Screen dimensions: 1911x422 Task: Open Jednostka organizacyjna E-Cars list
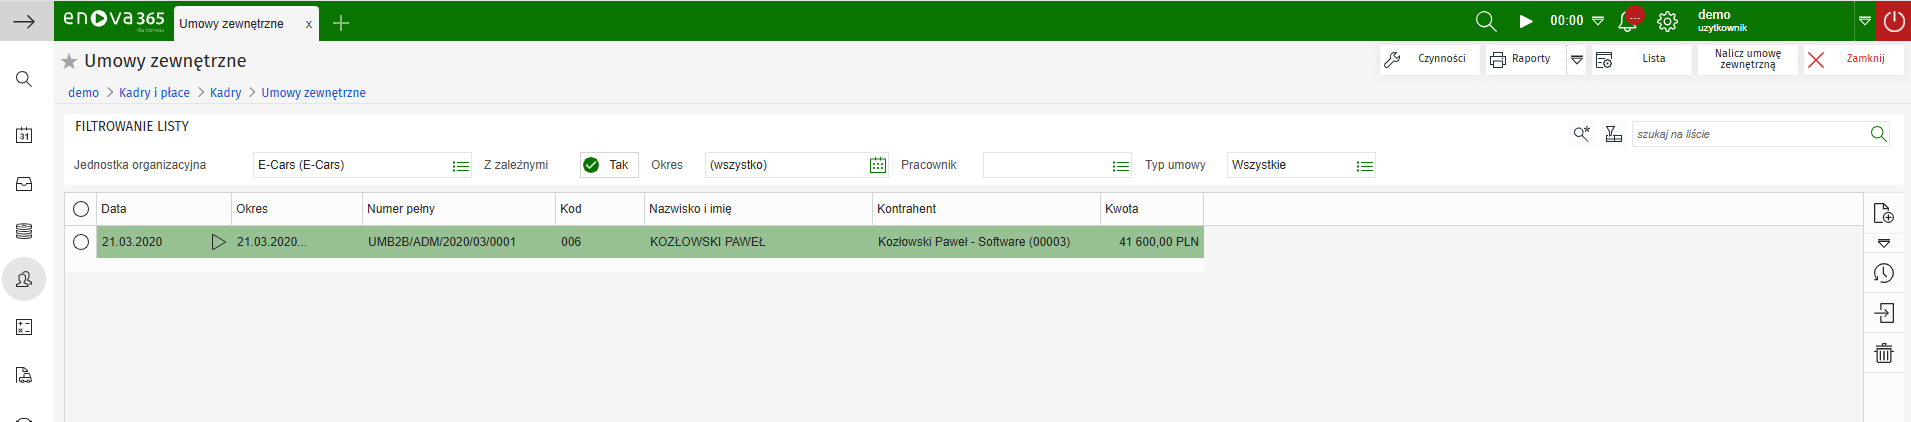click(460, 166)
